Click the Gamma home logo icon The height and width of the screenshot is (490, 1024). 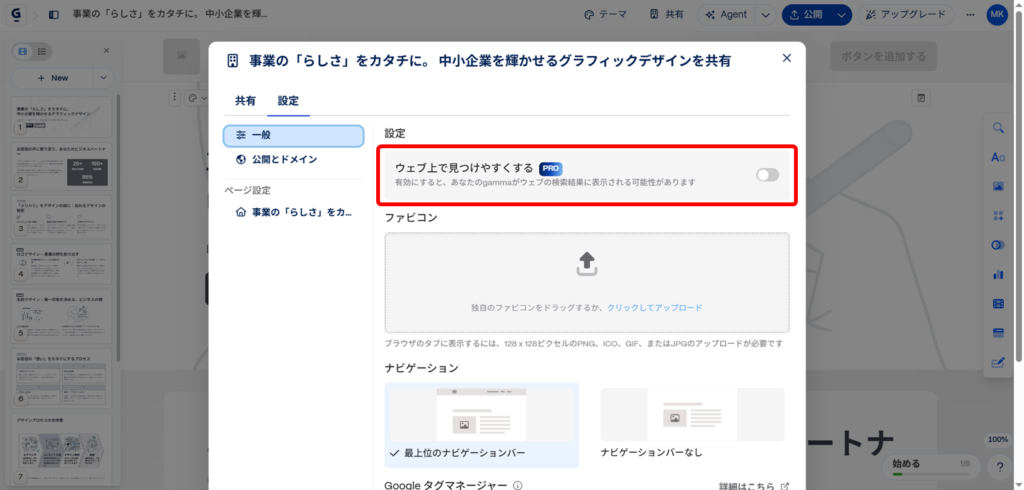(x=17, y=15)
